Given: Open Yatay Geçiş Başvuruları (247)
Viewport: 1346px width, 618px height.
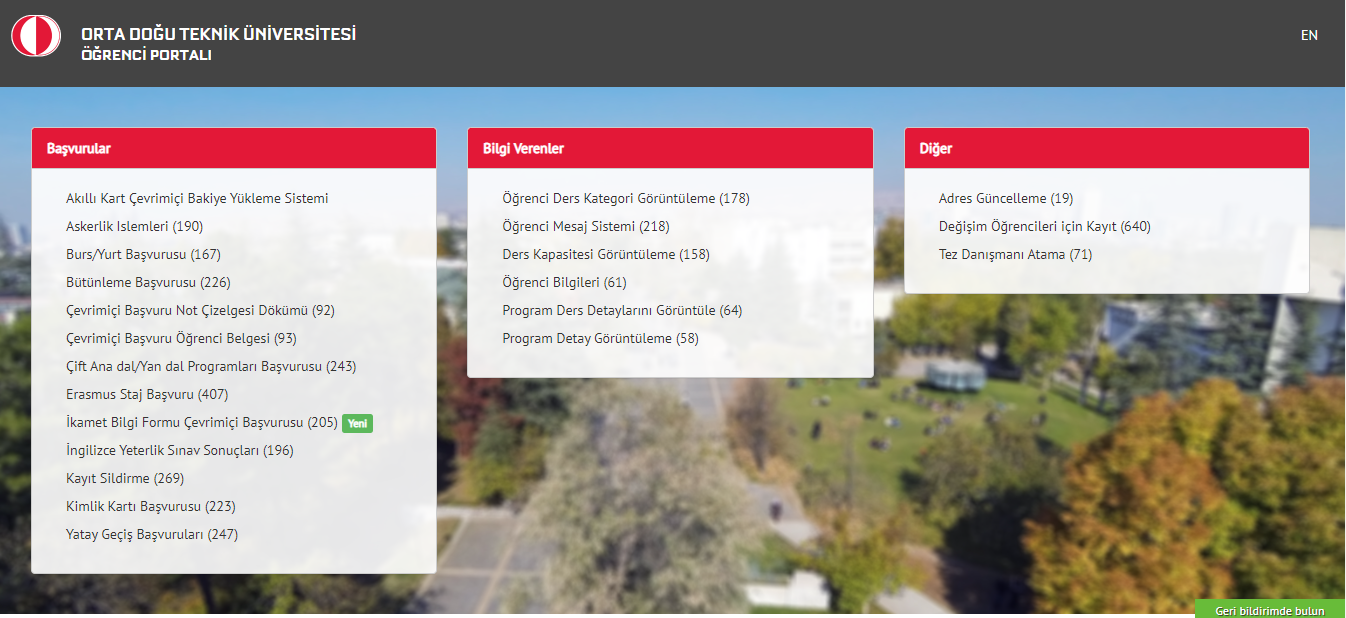Looking at the screenshot, I should [x=152, y=535].
